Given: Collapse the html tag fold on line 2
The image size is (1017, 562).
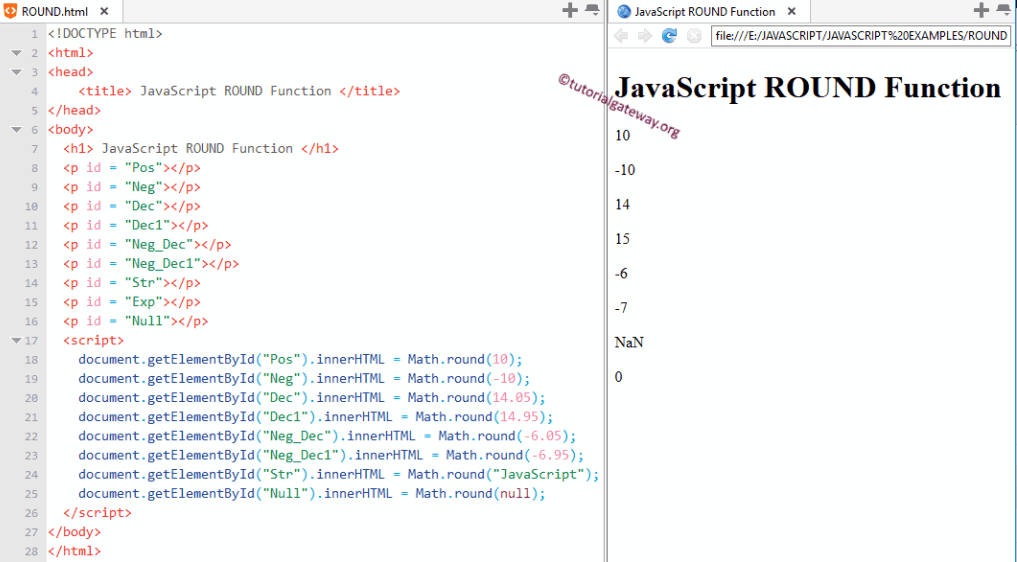Looking at the screenshot, I should (x=16, y=53).
